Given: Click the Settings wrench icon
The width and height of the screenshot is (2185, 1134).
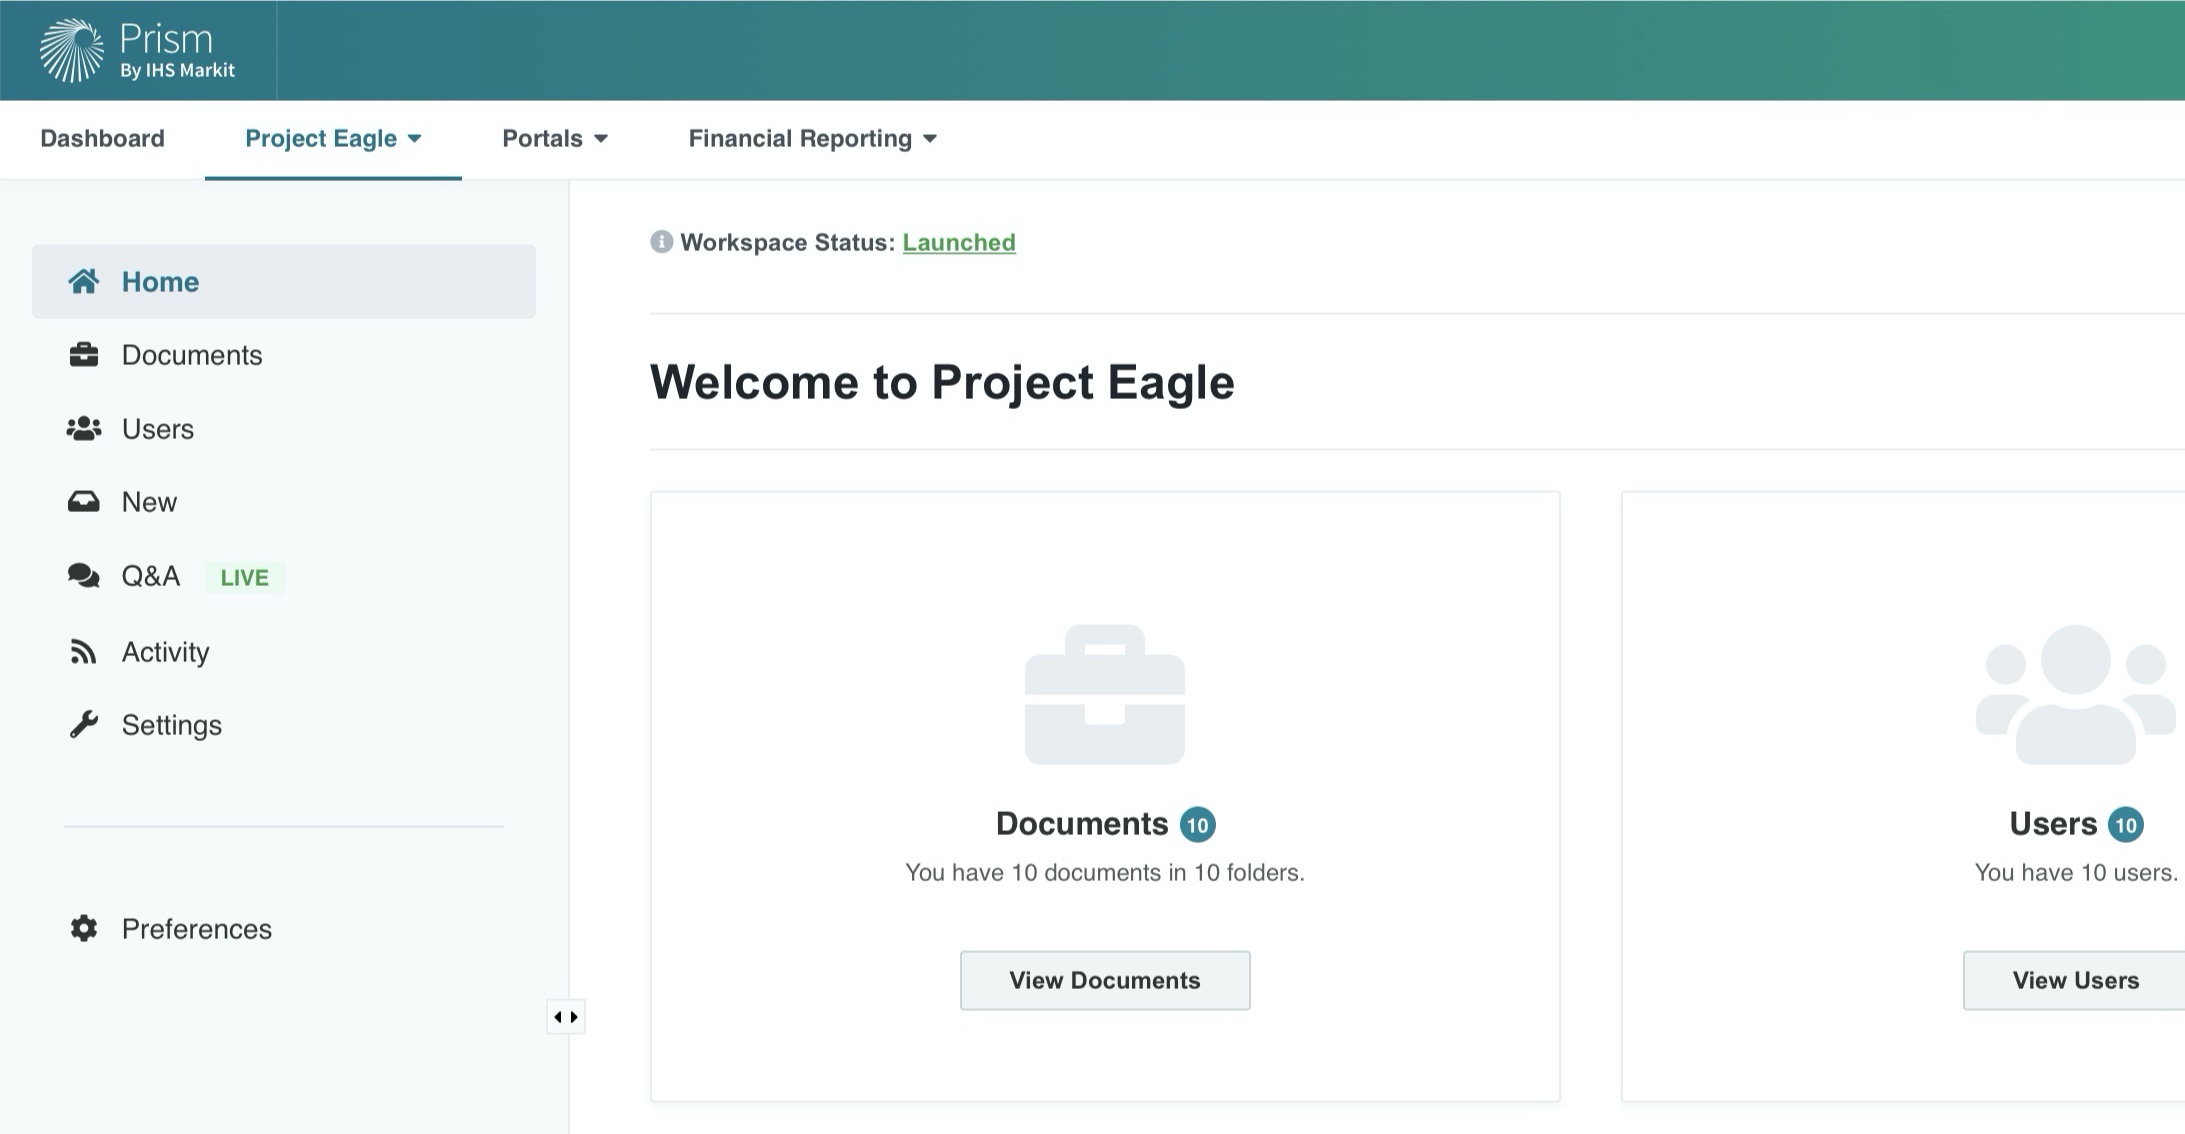Looking at the screenshot, I should 84,725.
